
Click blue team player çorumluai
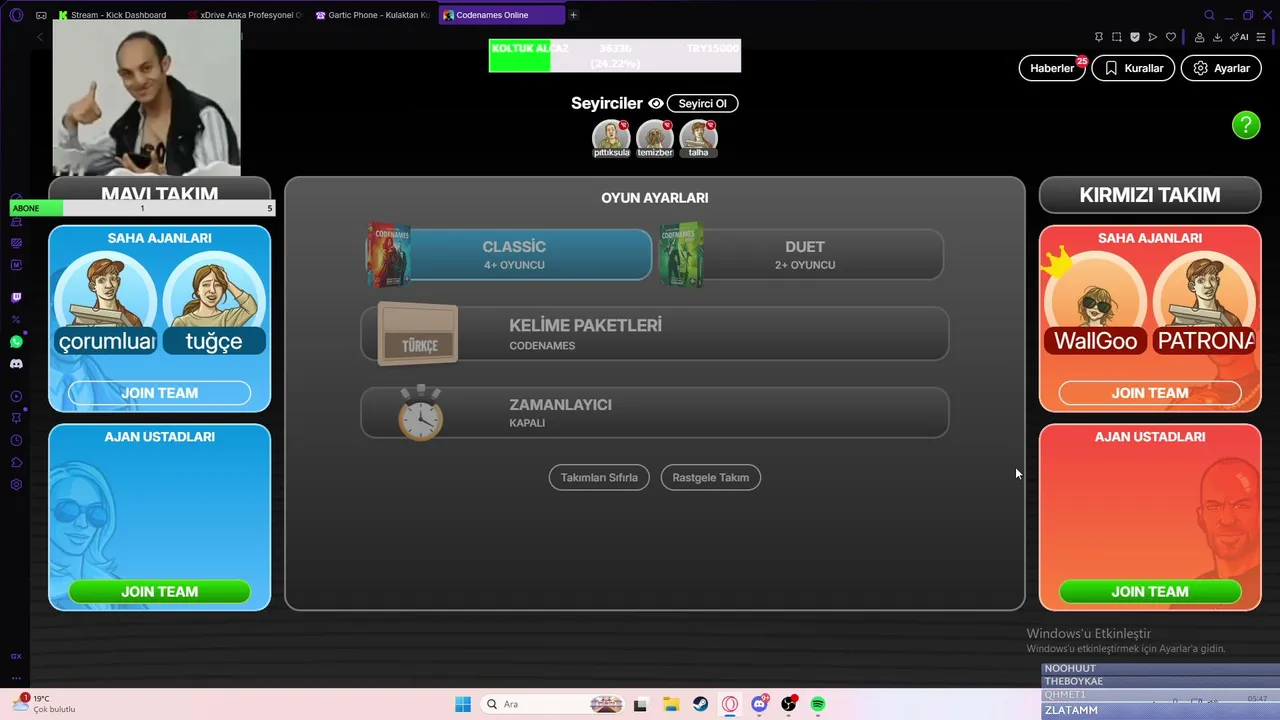pos(105,305)
